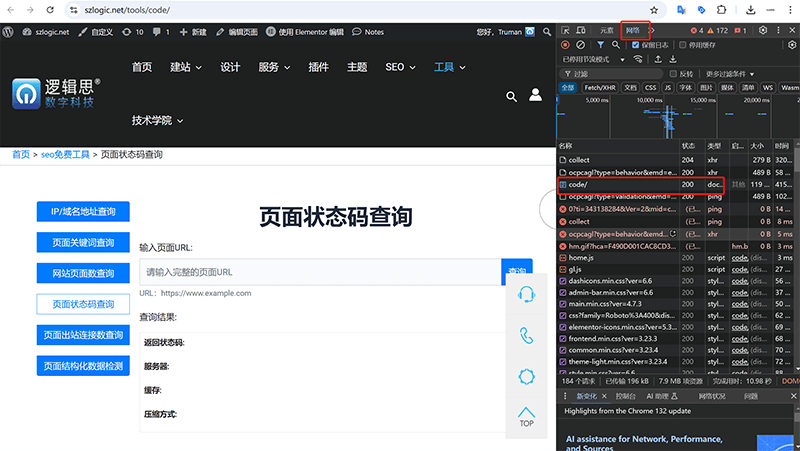The width and height of the screenshot is (800, 451).
Task: Click the import HAR upload icon
Action: click(657, 59)
